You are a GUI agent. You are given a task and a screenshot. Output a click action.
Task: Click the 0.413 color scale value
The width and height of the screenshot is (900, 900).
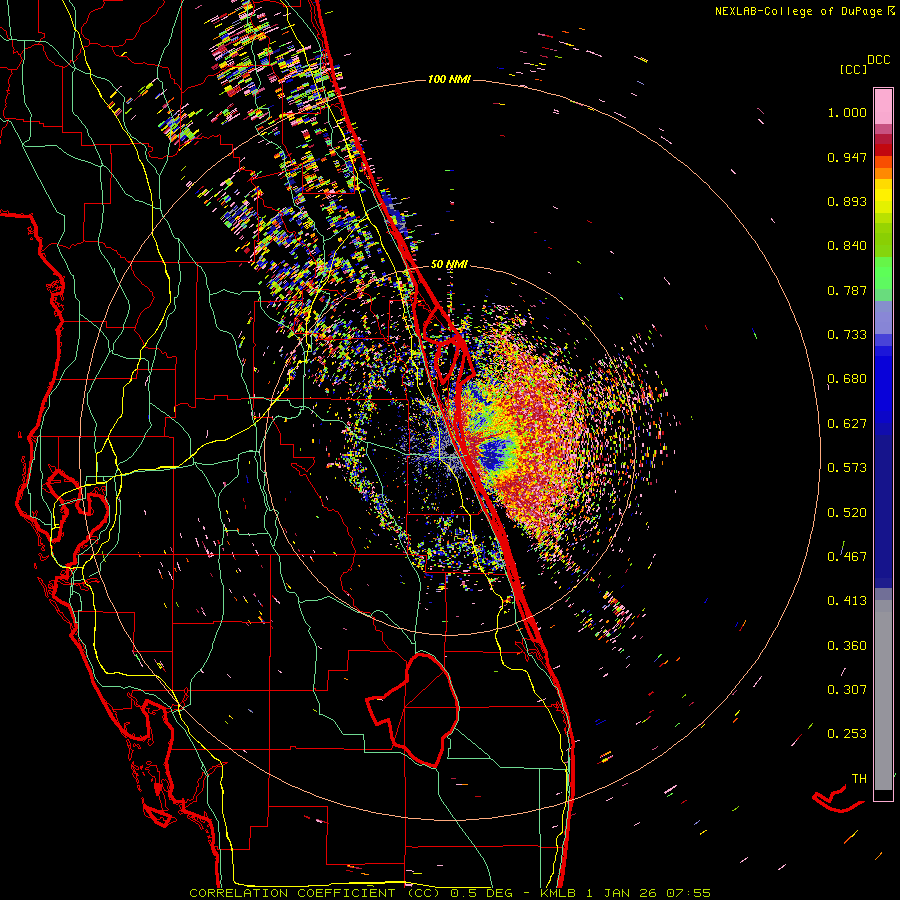tap(847, 601)
